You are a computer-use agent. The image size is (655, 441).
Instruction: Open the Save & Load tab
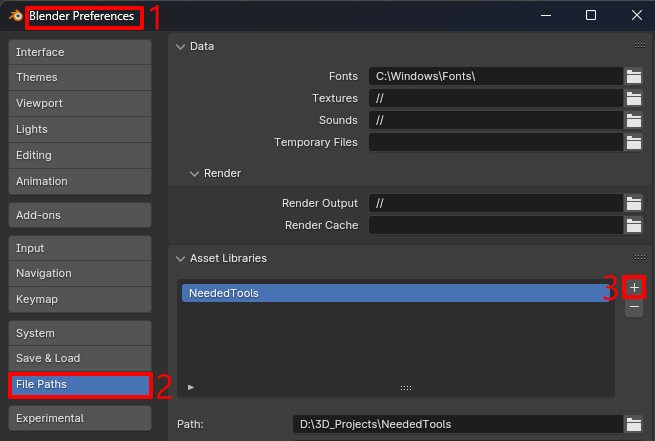80,358
